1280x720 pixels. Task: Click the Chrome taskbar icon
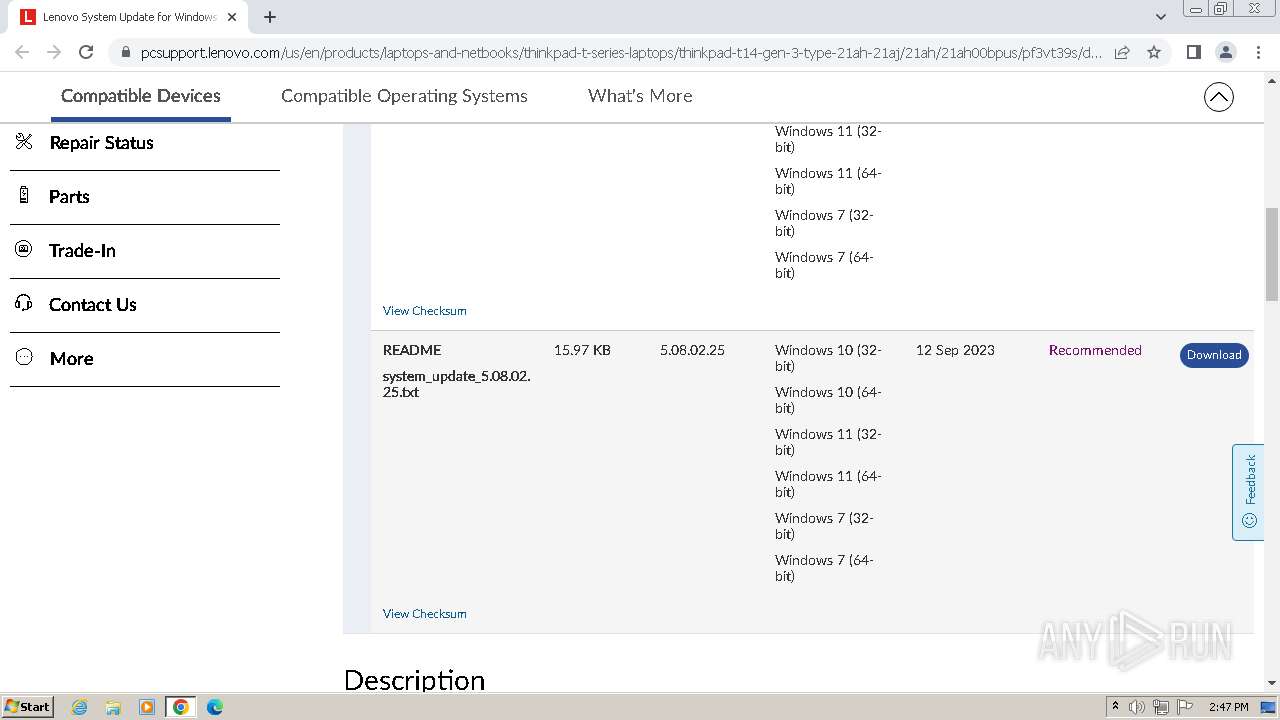pyautogui.click(x=181, y=707)
